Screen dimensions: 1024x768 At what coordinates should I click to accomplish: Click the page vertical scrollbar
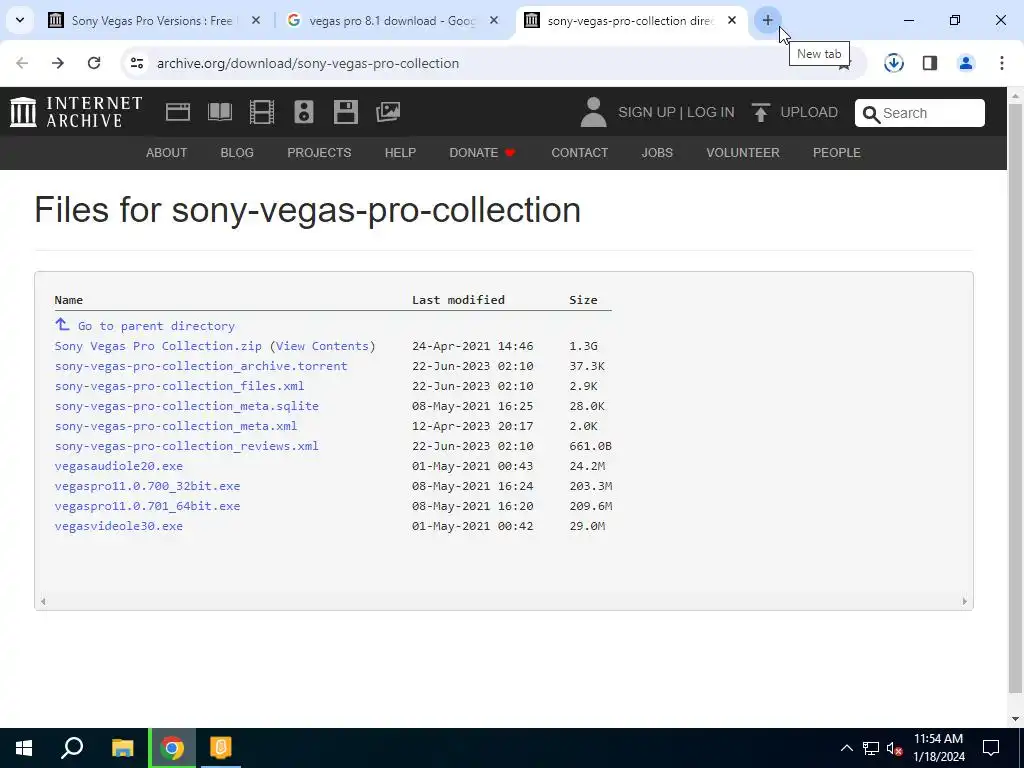pyautogui.click(x=1015, y=398)
